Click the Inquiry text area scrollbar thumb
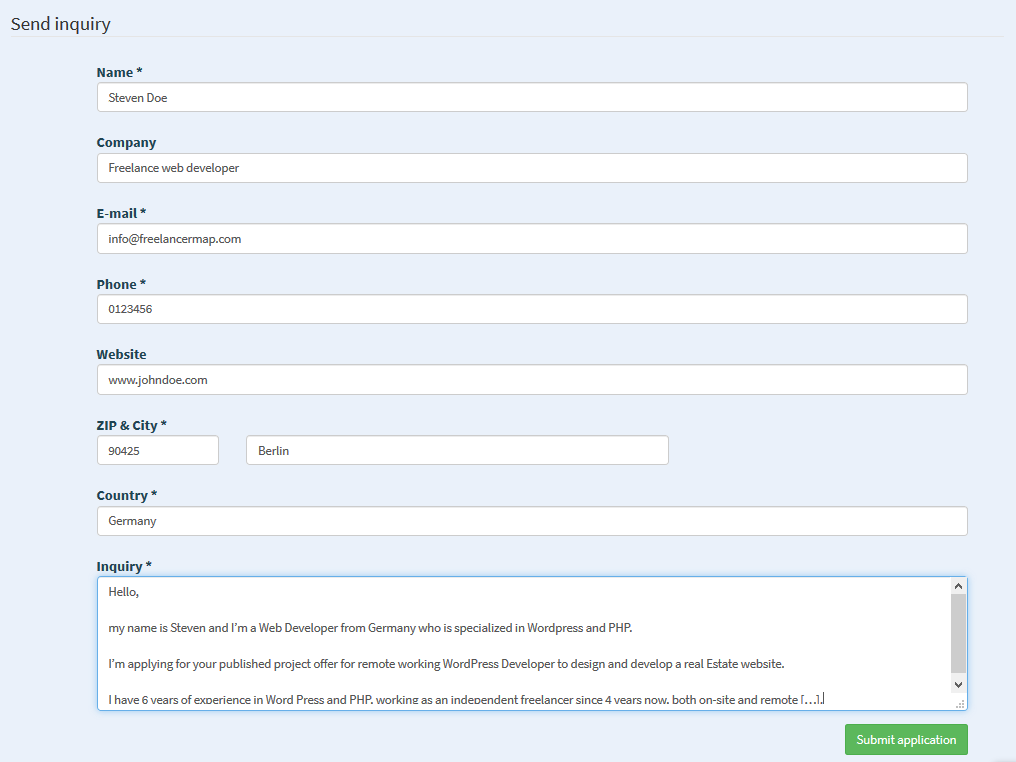The image size is (1016, 762). point(958,632)
